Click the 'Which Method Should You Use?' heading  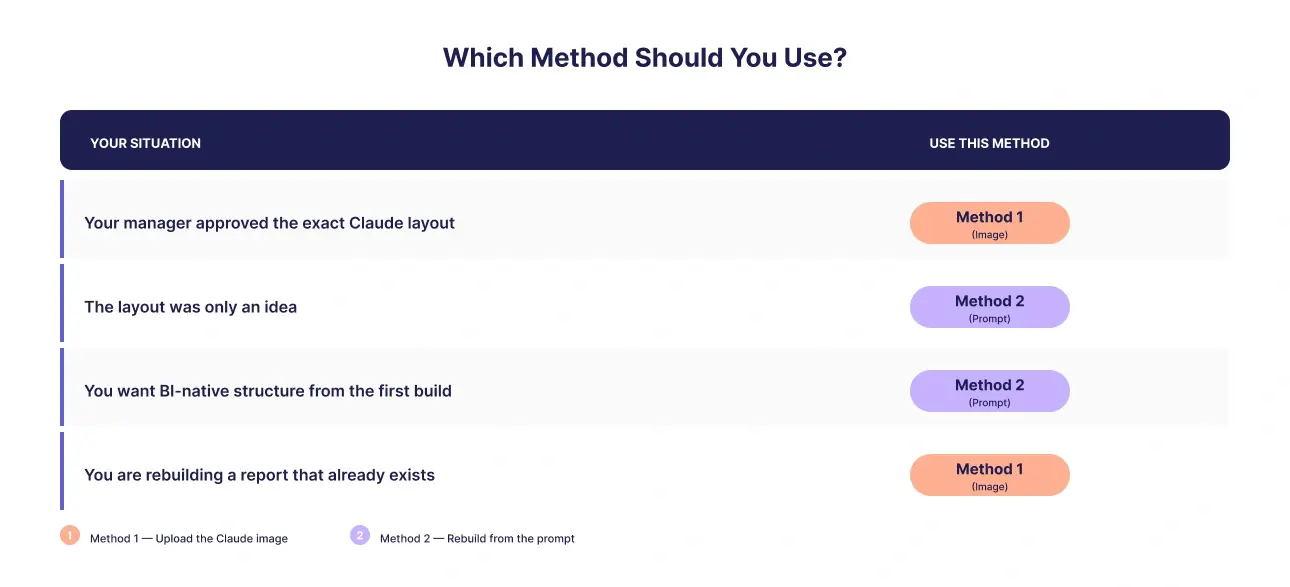(645, 57)
